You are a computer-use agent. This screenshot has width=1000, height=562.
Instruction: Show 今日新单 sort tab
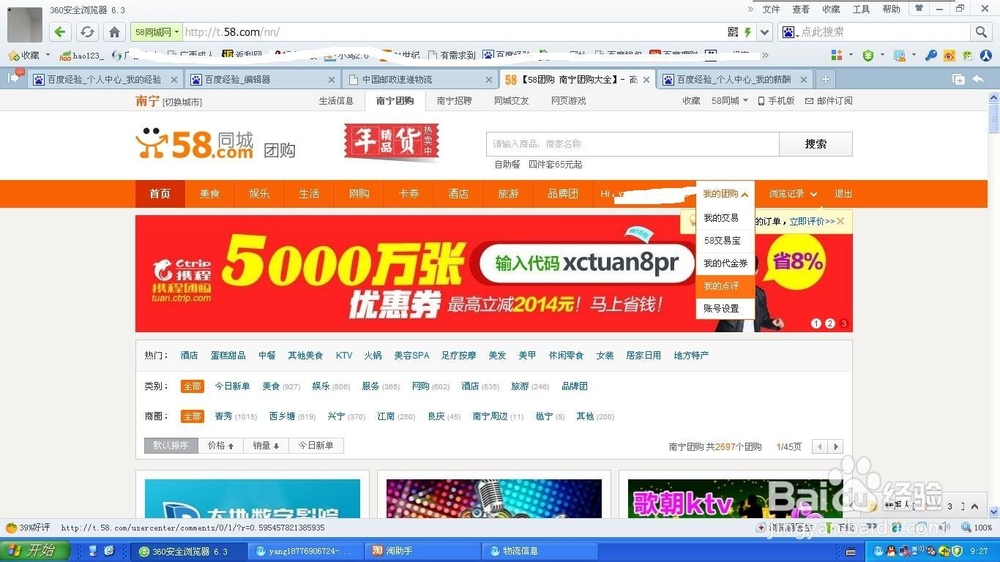(316, 445)
